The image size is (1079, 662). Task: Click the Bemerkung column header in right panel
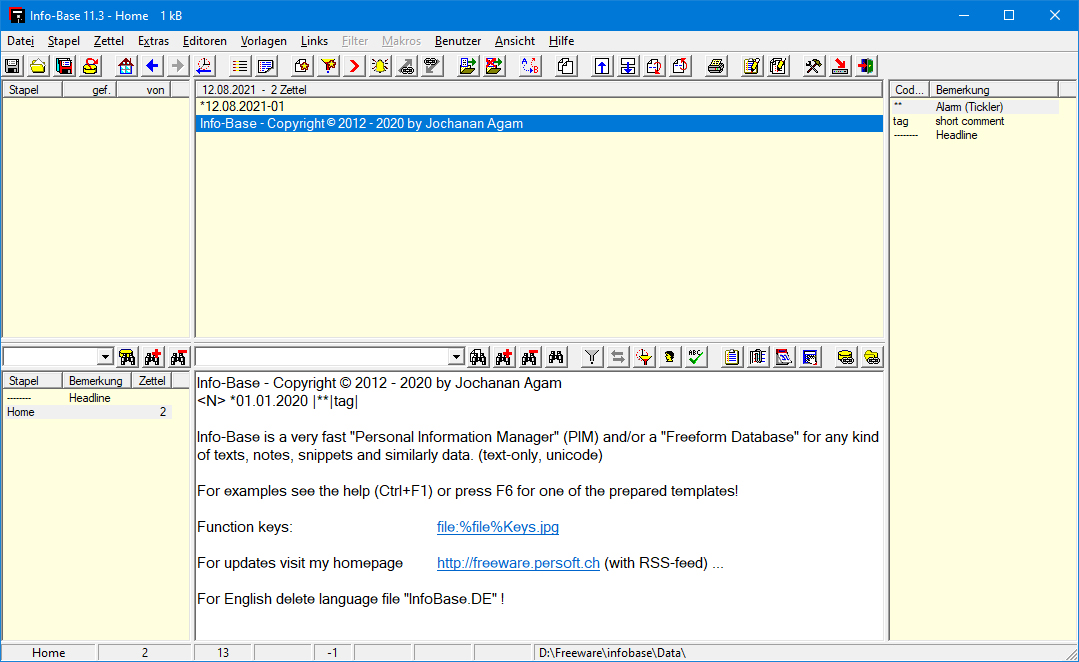[994, 89]
